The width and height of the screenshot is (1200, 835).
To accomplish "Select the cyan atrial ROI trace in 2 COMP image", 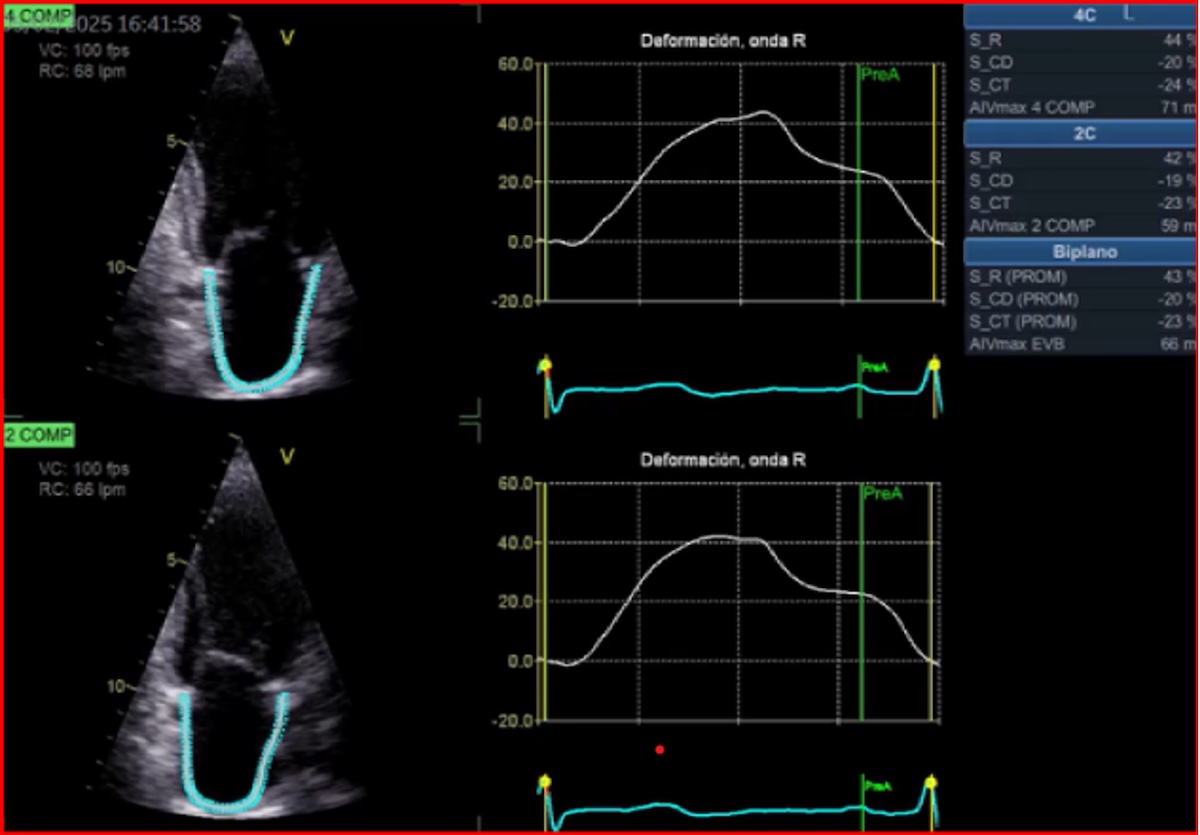I will click(x=233, y=750).
